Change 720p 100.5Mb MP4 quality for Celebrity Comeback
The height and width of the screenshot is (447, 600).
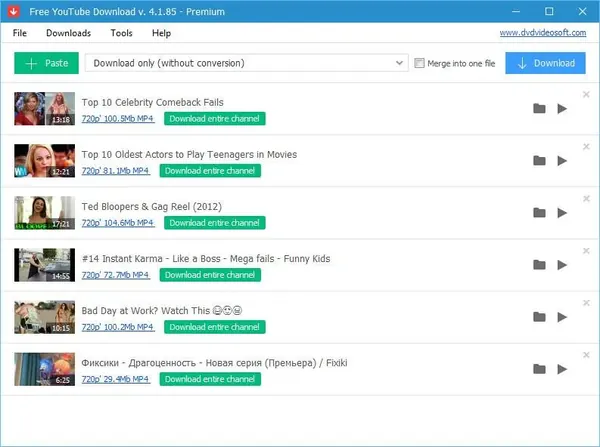coord(118,119)
